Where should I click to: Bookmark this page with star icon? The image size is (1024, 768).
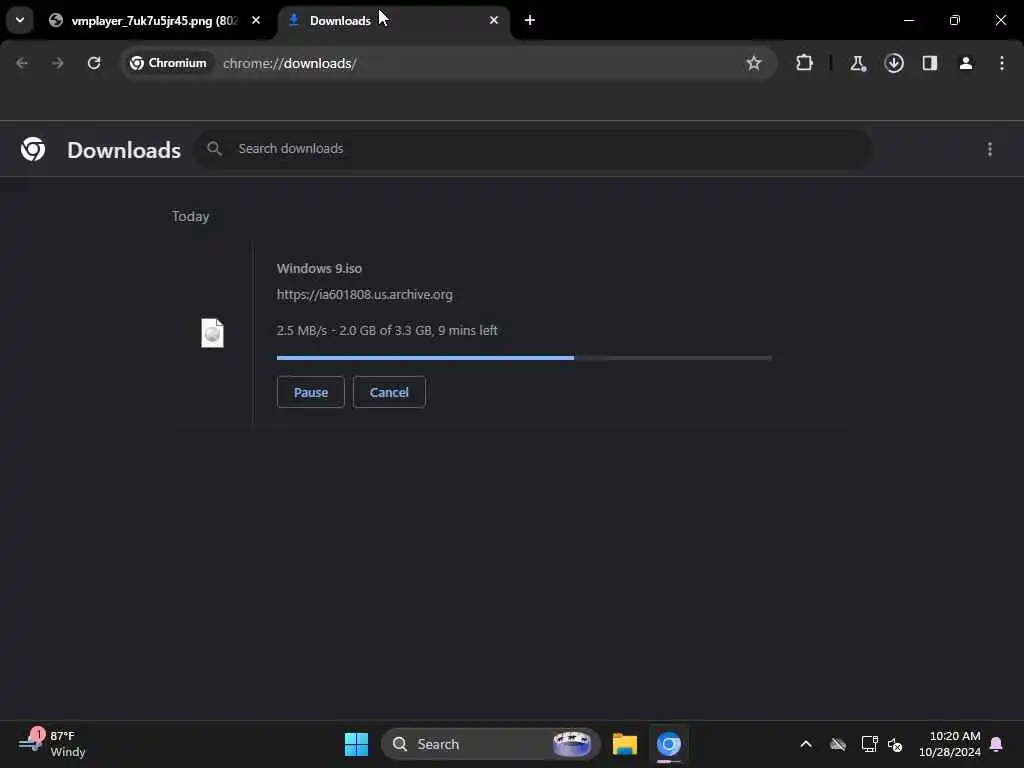[754, 63]
